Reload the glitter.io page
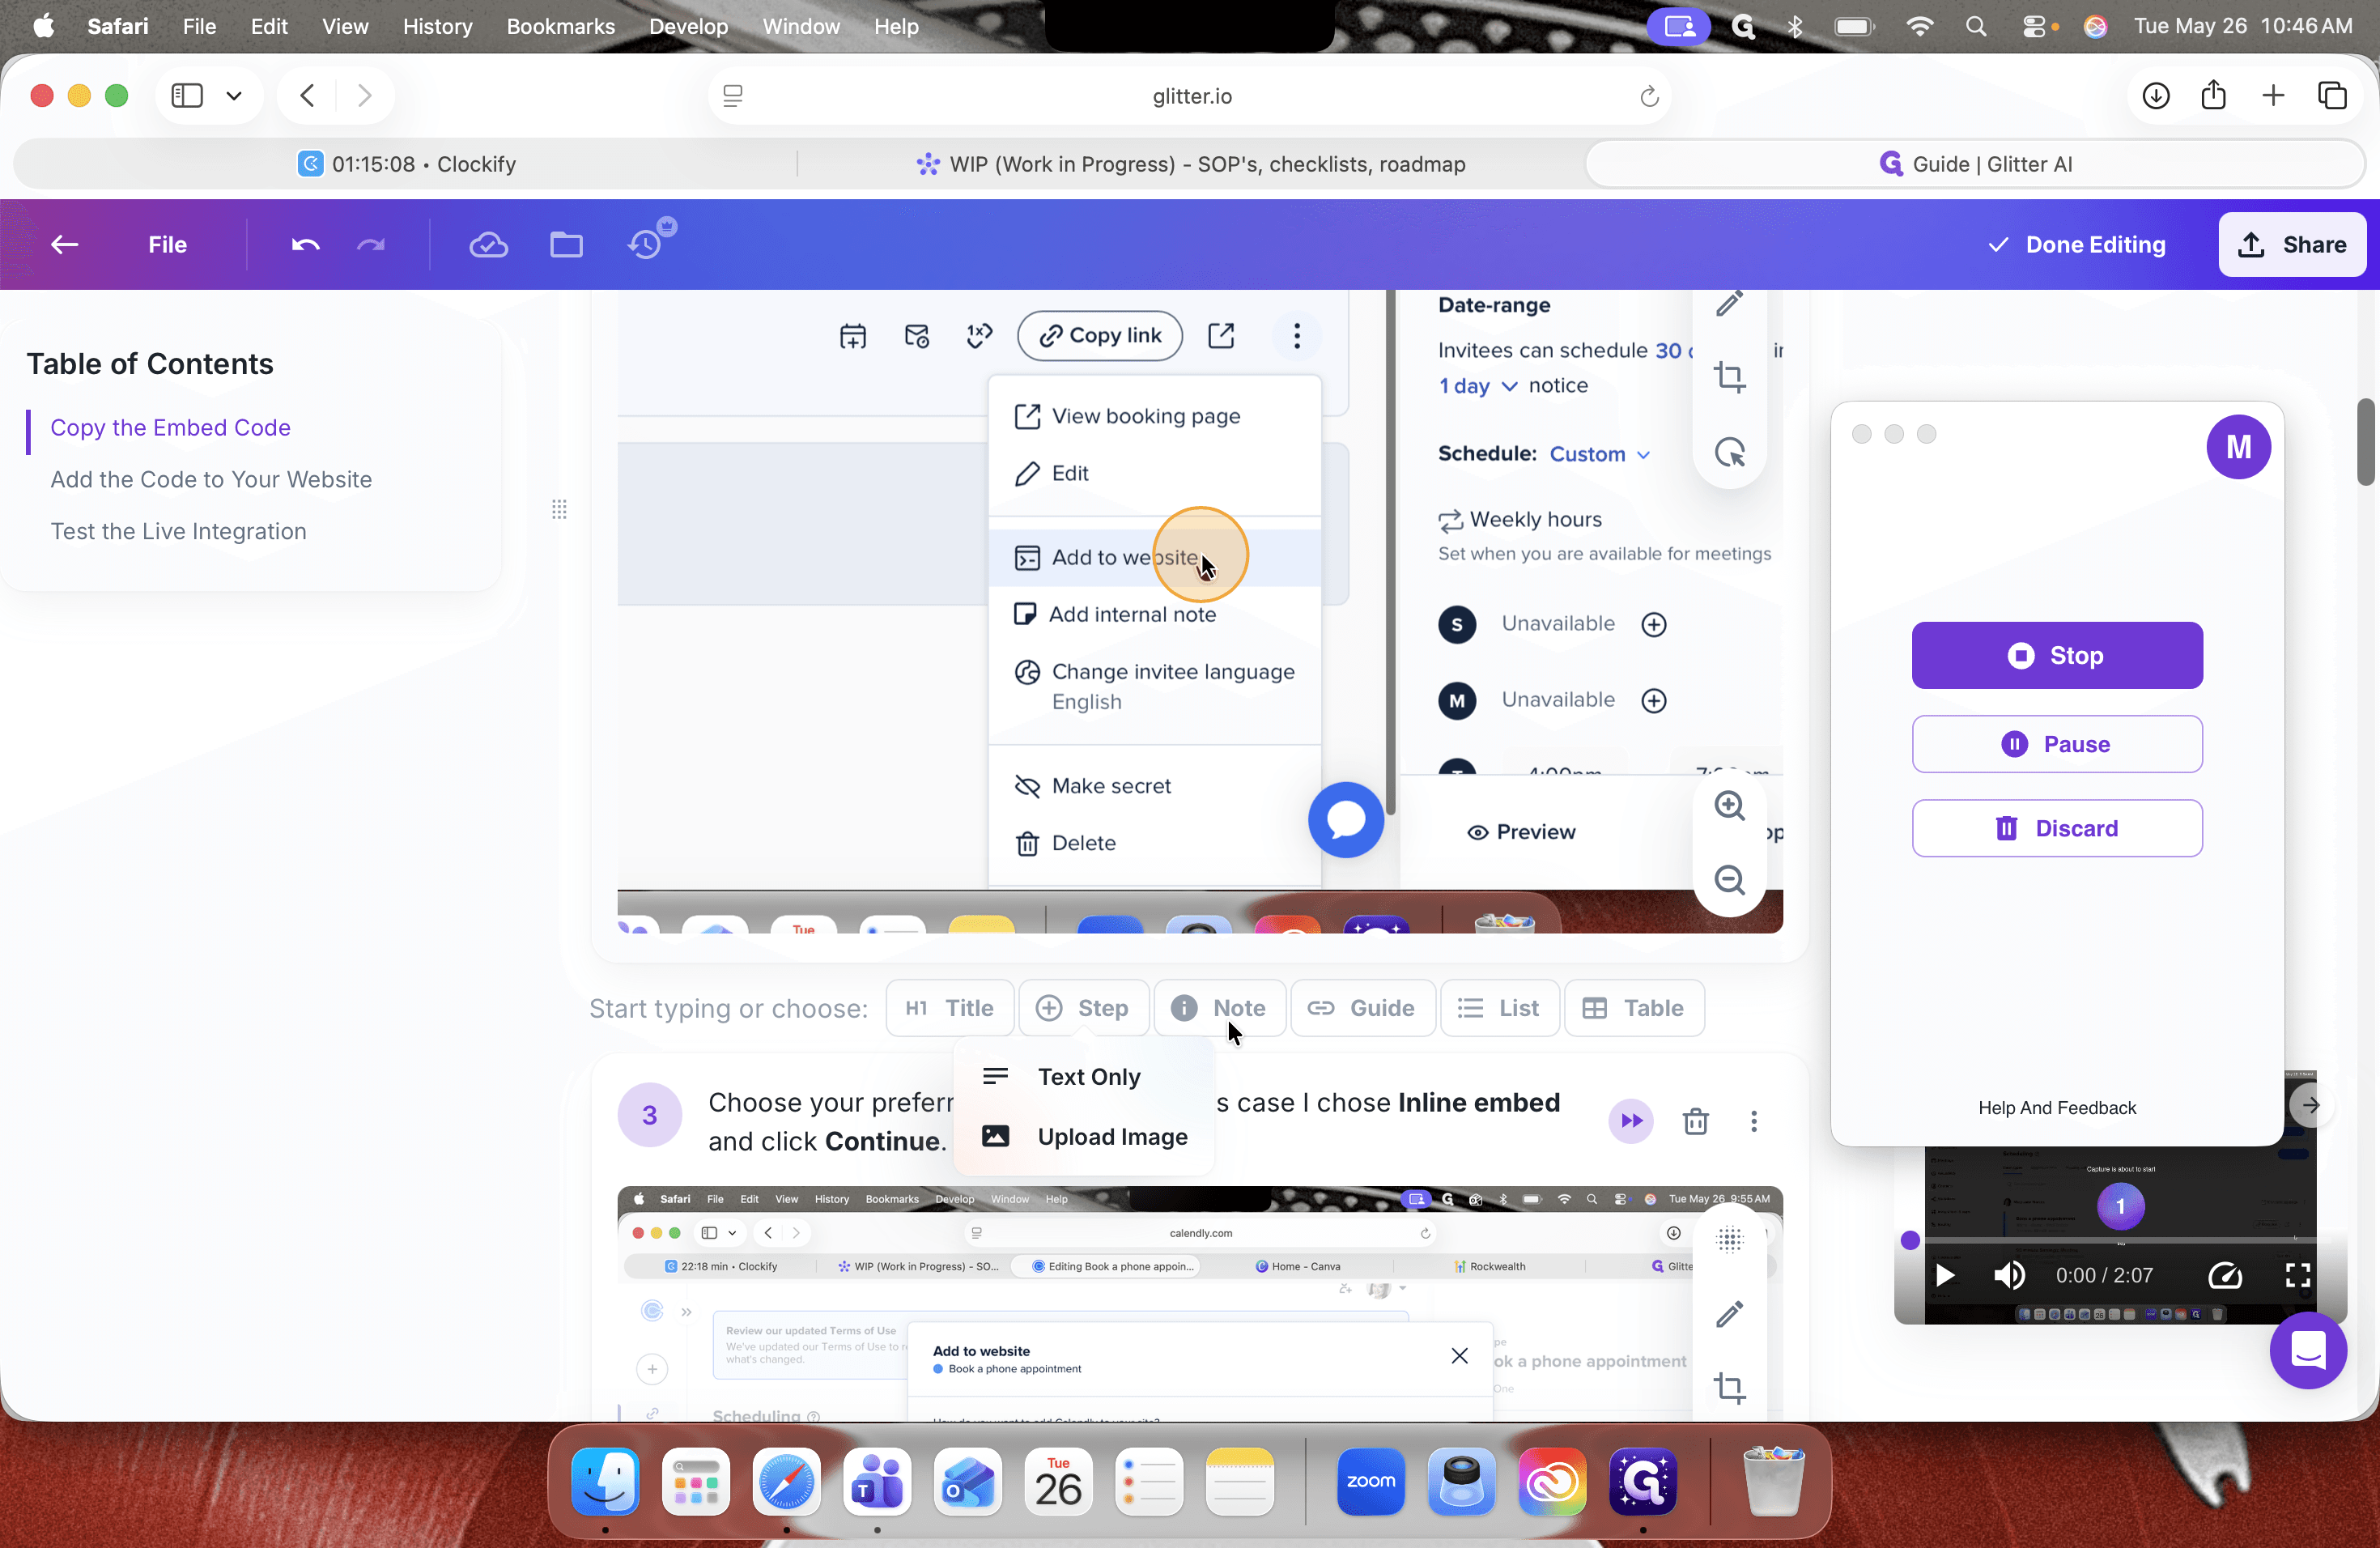 (1649, 97)
